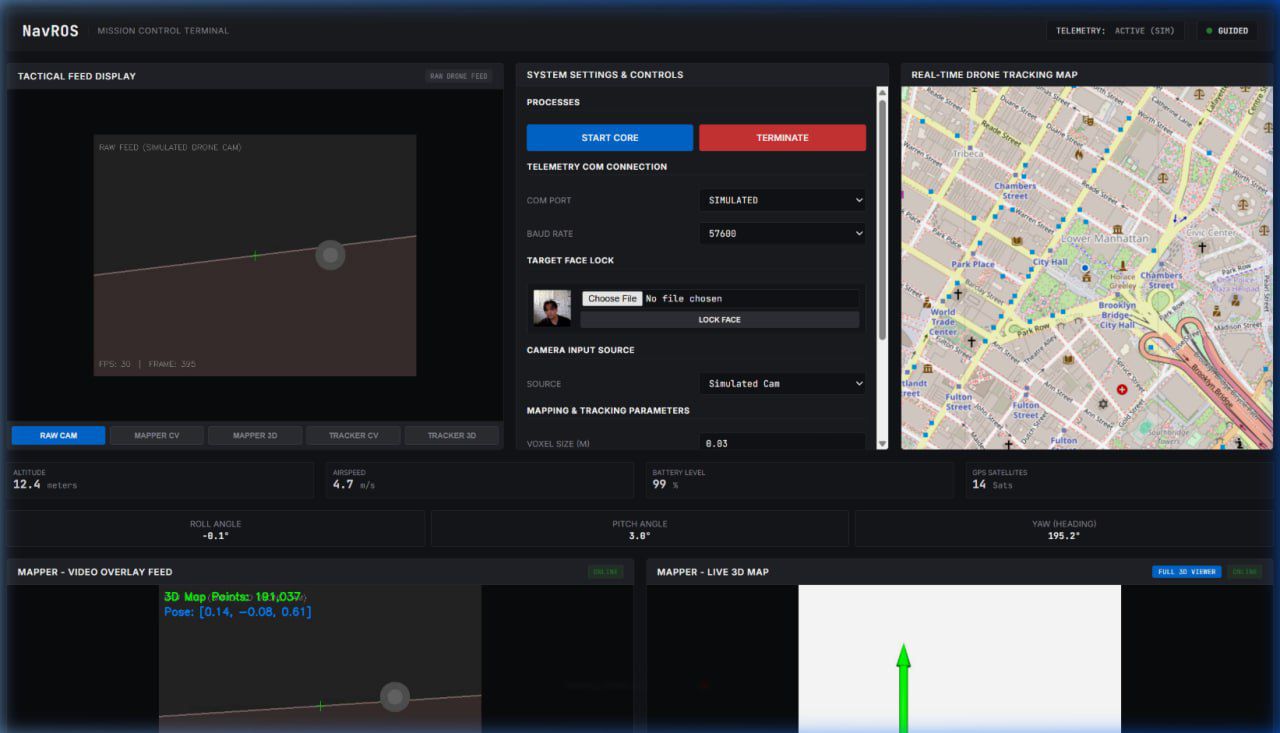Click church cross icon on Barclay Street

[958, 294]
